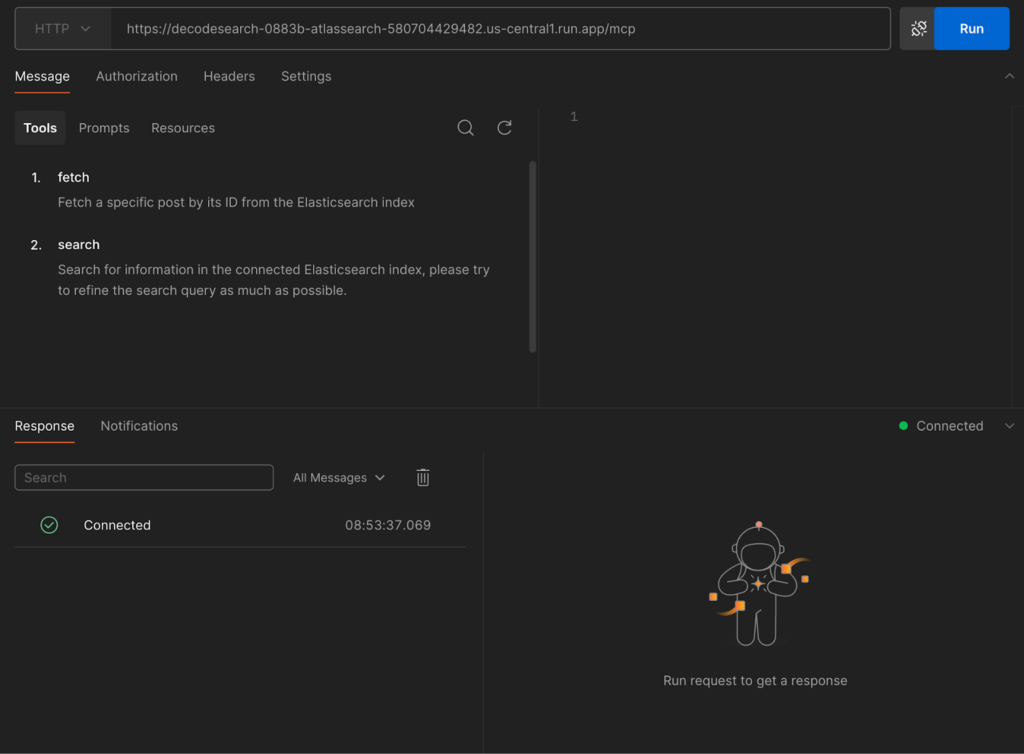Select the fetch tool from list
The height and width of the screenshot is (754, 1024).
74,177
